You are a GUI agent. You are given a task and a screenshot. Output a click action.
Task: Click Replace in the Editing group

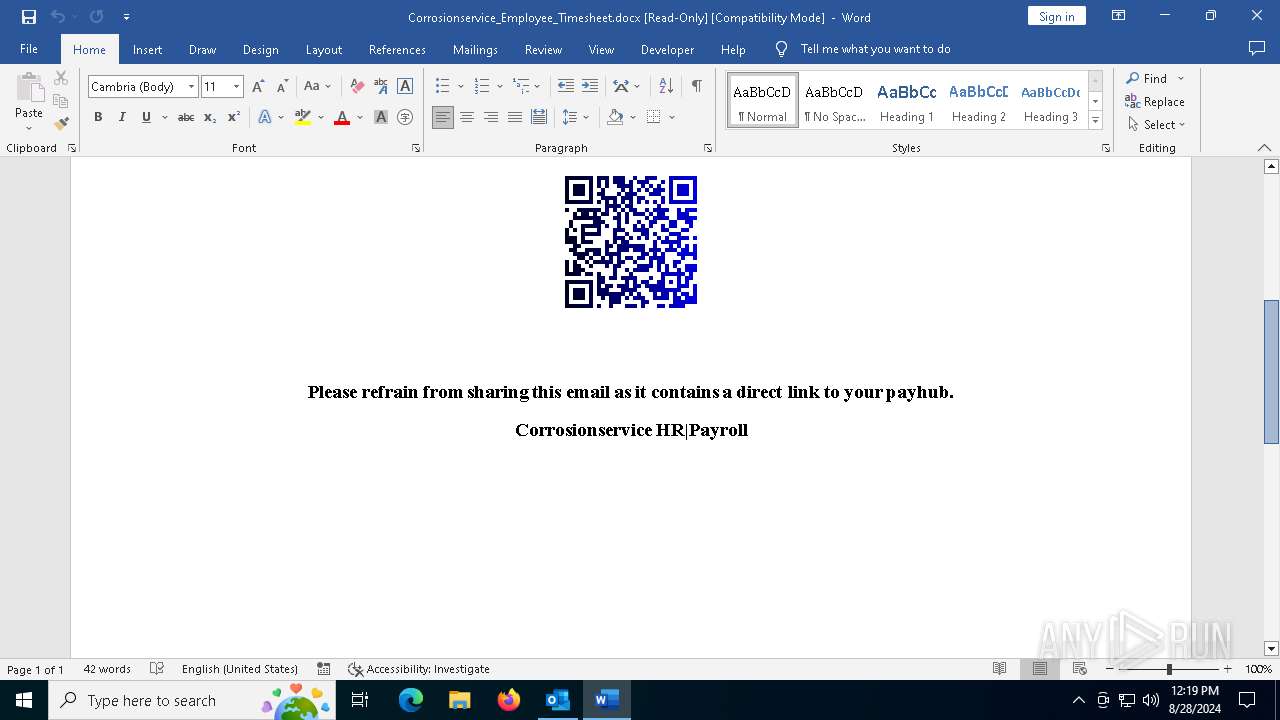point(1155,102)
